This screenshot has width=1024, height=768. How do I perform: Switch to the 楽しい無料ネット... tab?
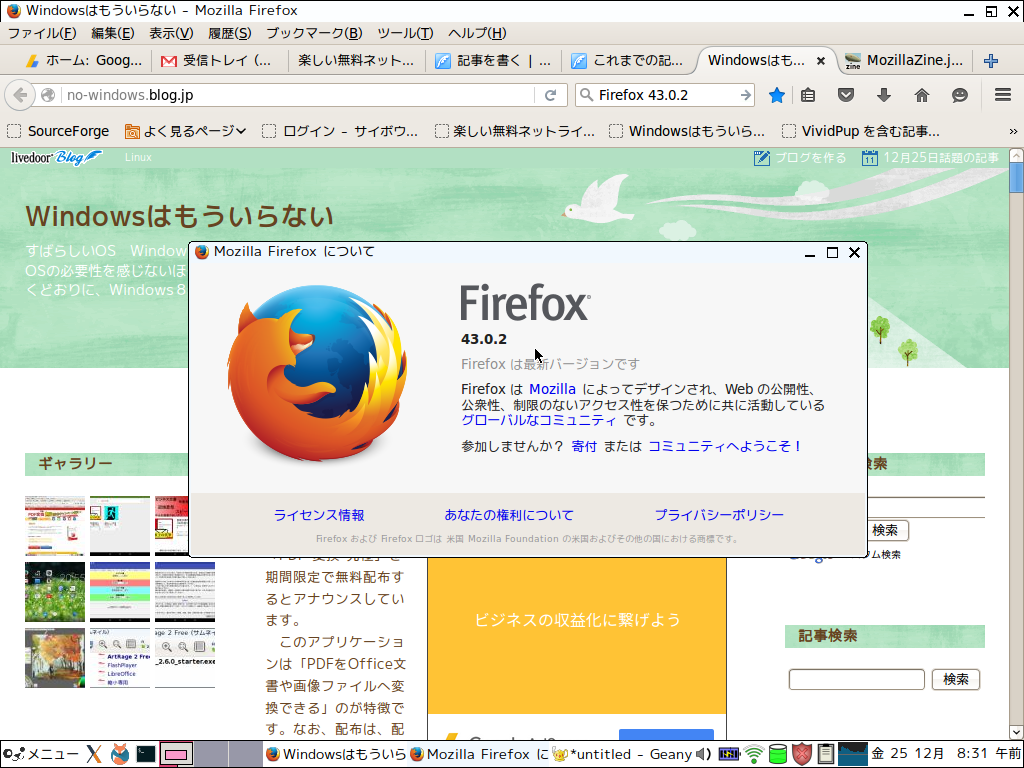[x=356, y=61]
